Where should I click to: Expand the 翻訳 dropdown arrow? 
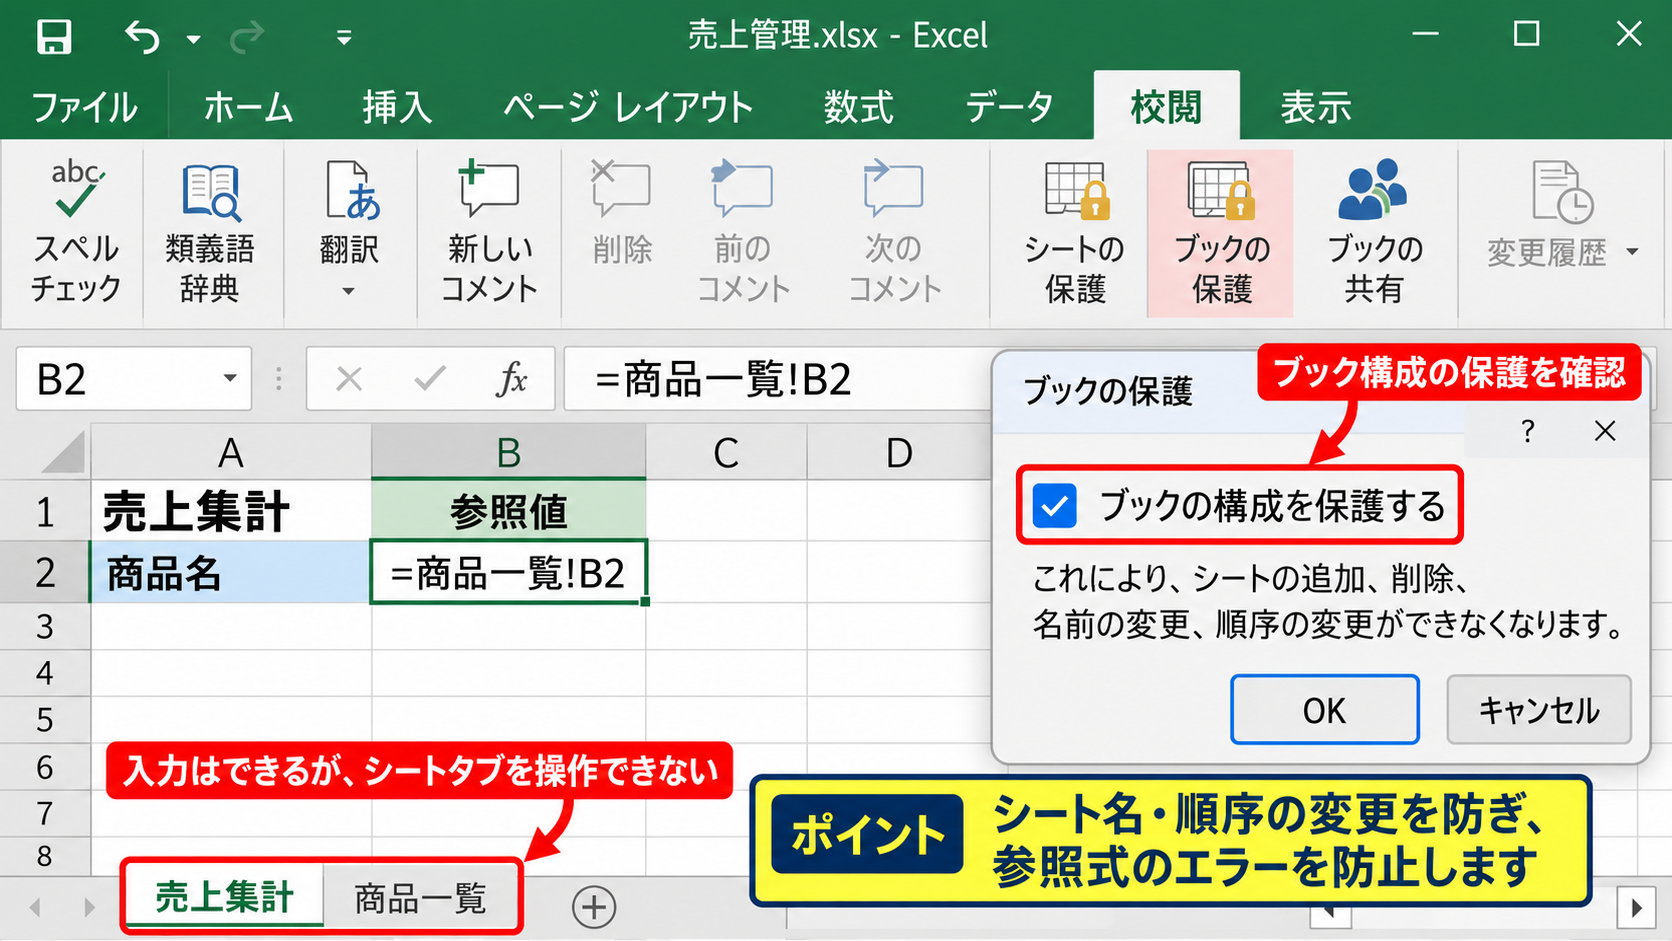tap(348, 292)
